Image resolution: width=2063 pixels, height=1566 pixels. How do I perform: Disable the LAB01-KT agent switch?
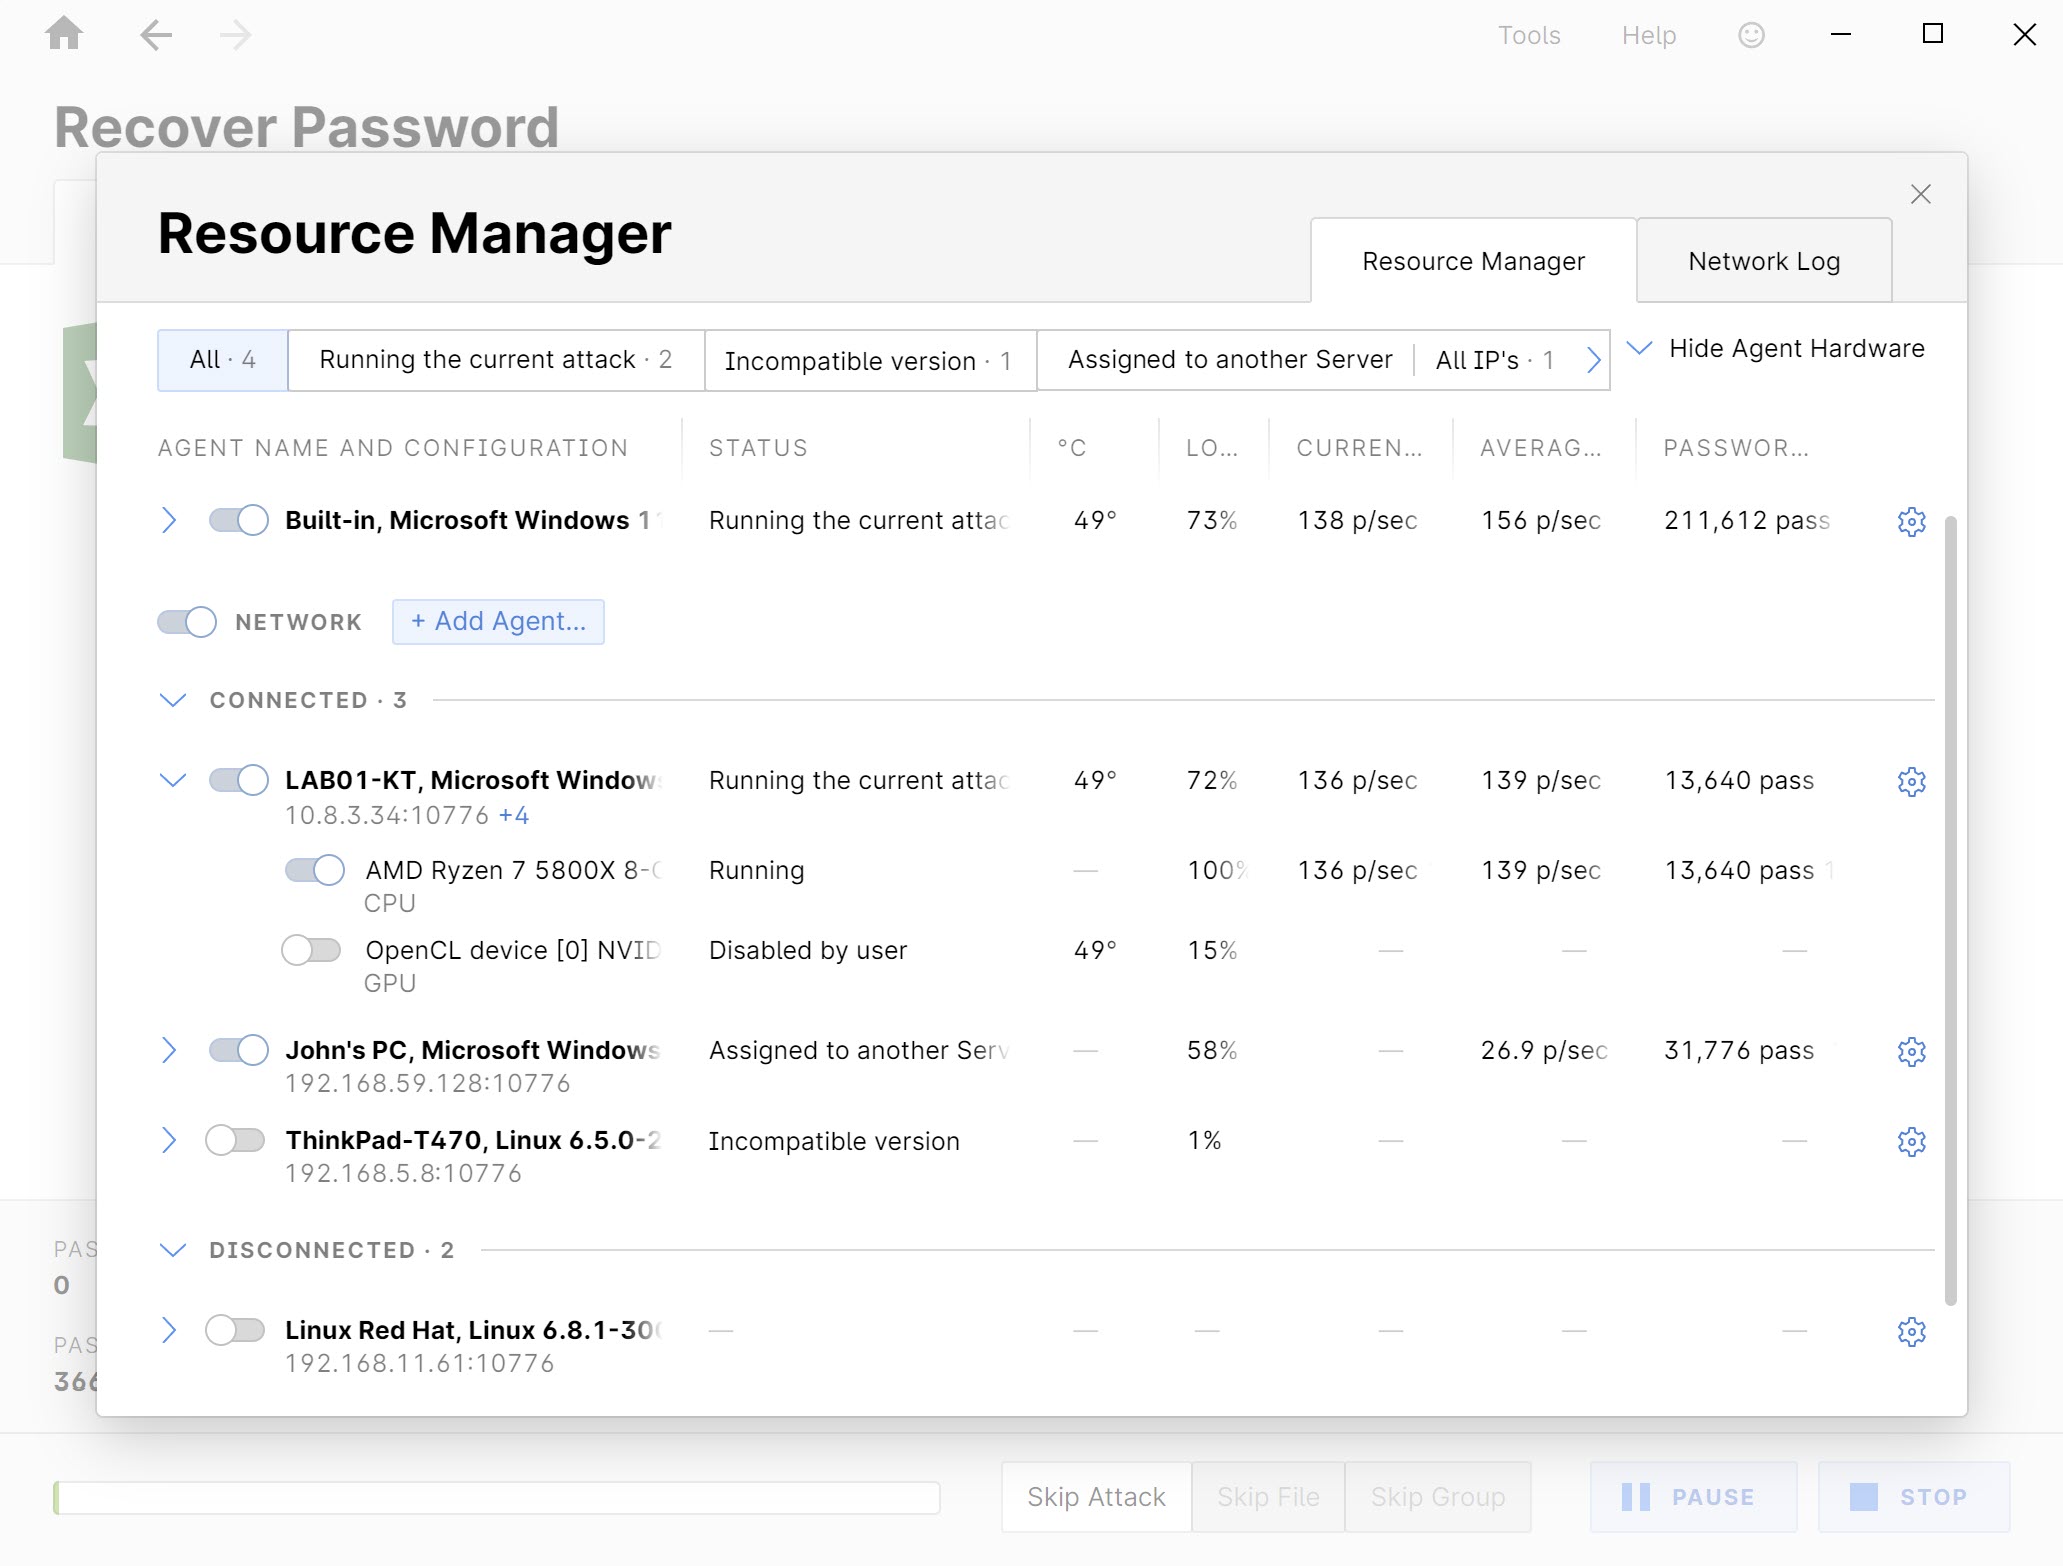(x=238, y=780)
